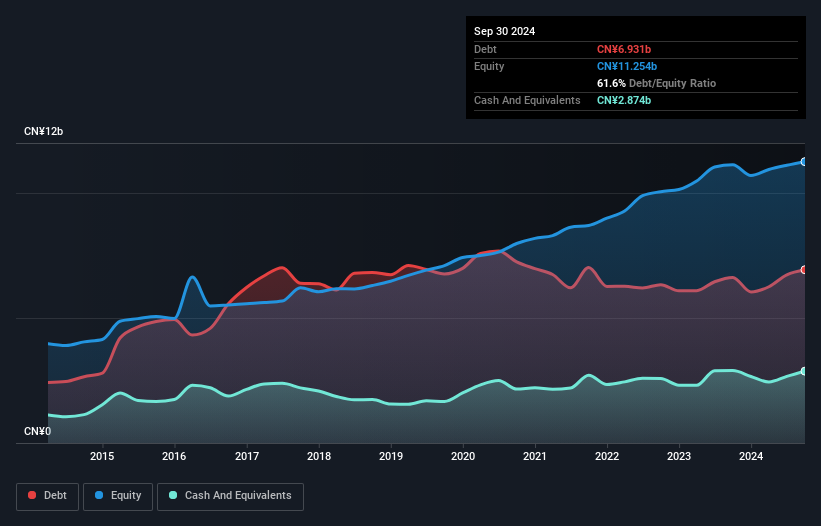This screenshot has height=526, width=821.
Task: Click the 2017 x-axis label
Action: pos(247,456)
